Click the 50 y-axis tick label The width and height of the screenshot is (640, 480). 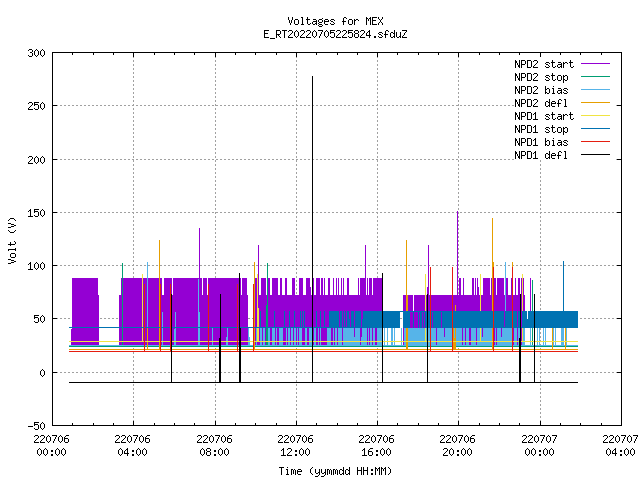pyautogui.click(x=39, y=319)
